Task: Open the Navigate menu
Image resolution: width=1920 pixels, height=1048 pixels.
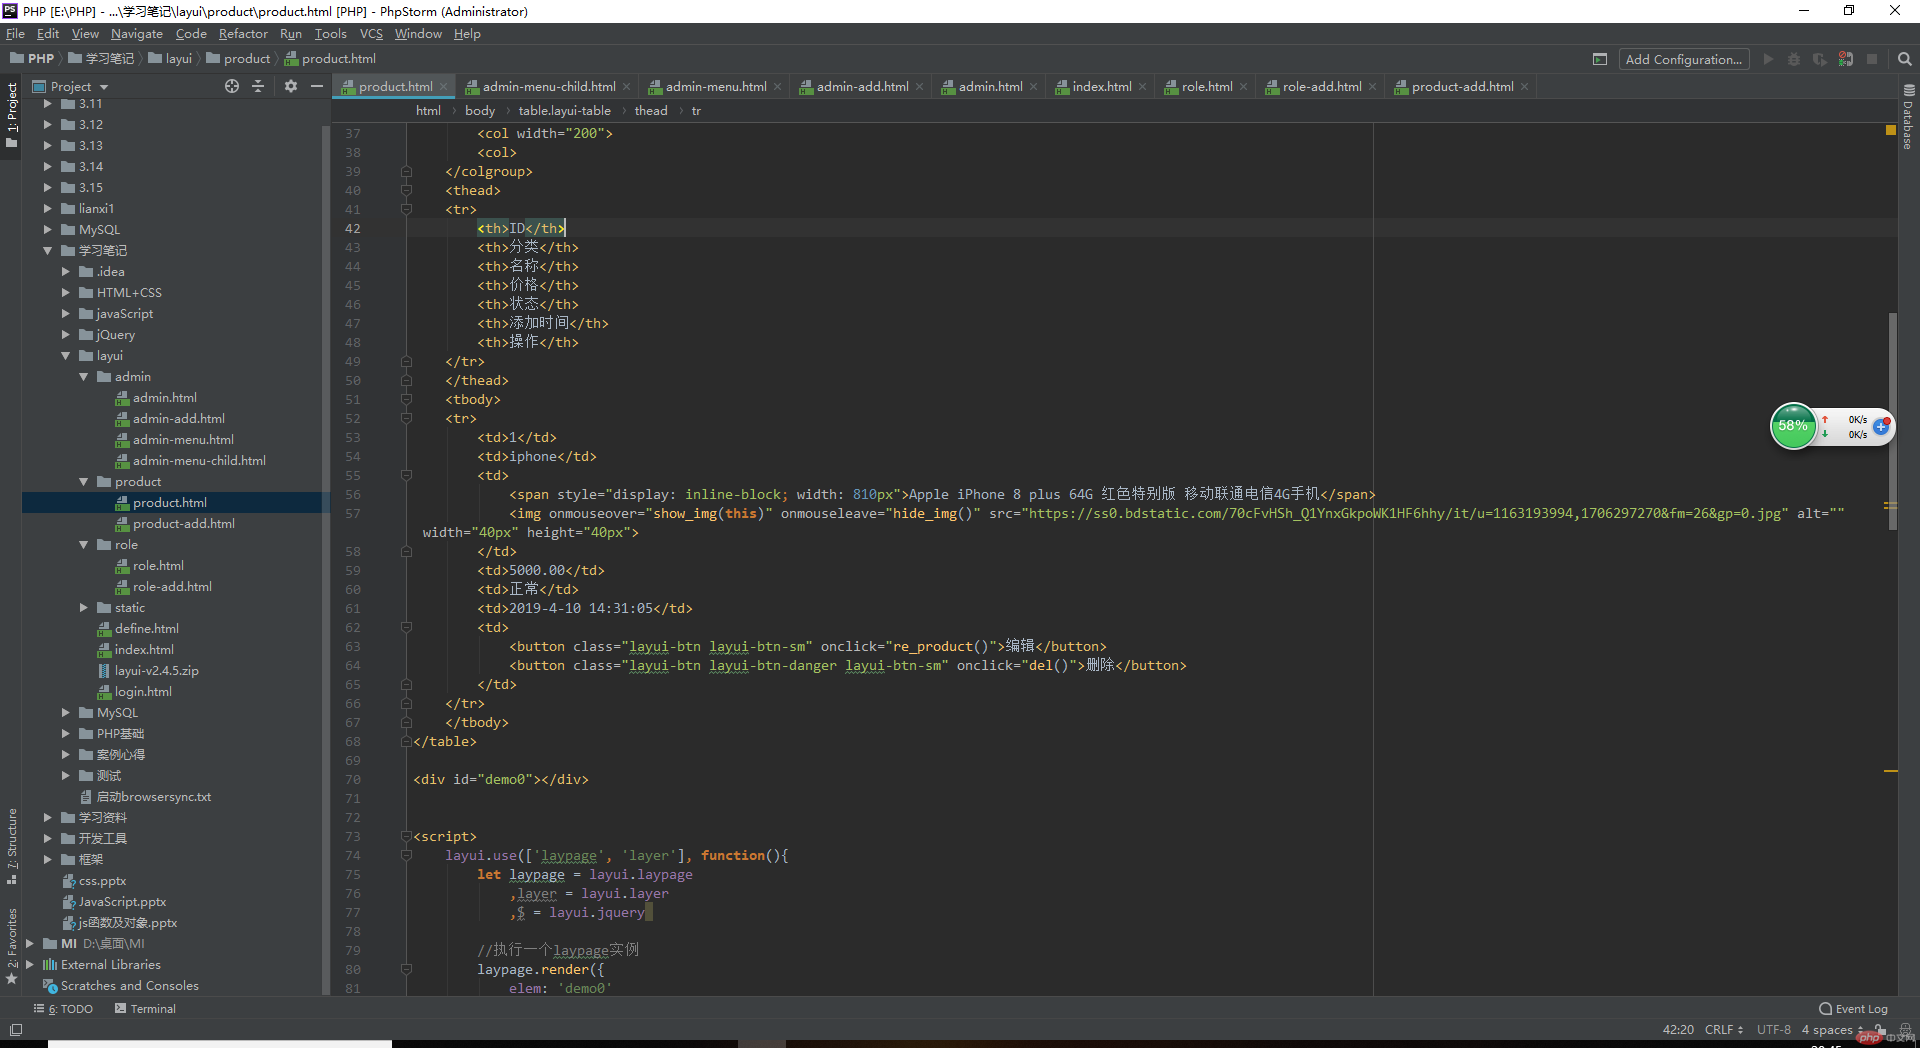Action: pyautogui.click(x=137, y=34)
